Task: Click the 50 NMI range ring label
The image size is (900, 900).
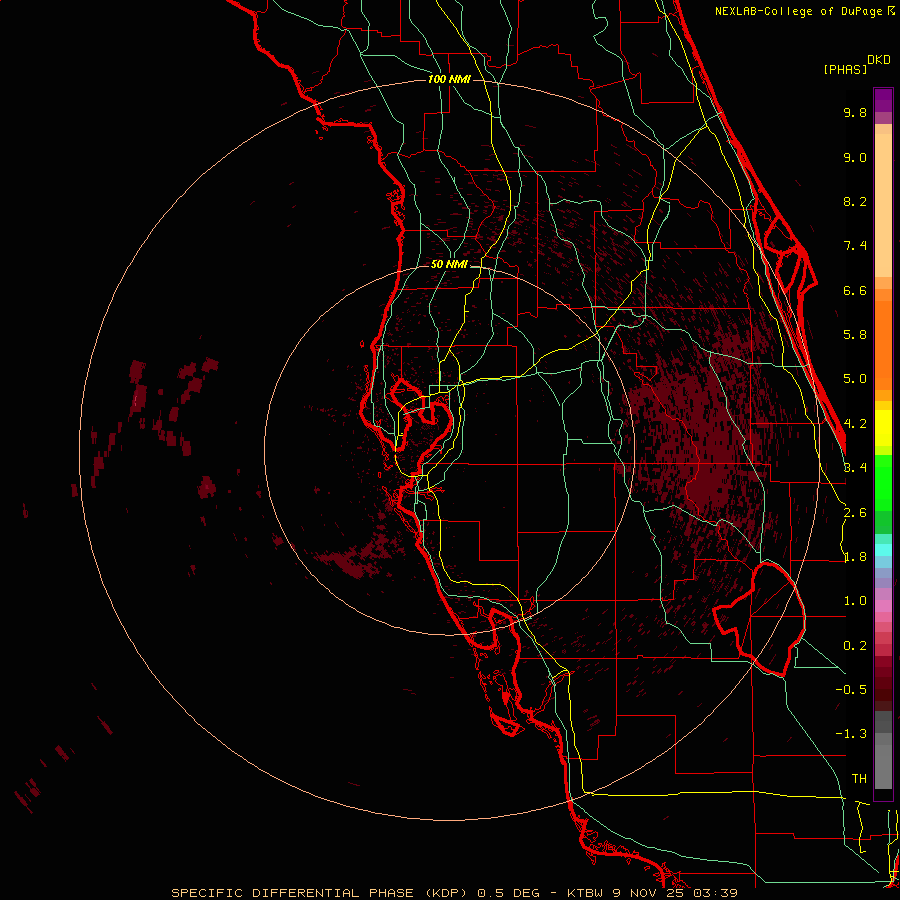Action: [x=449, y=264]
